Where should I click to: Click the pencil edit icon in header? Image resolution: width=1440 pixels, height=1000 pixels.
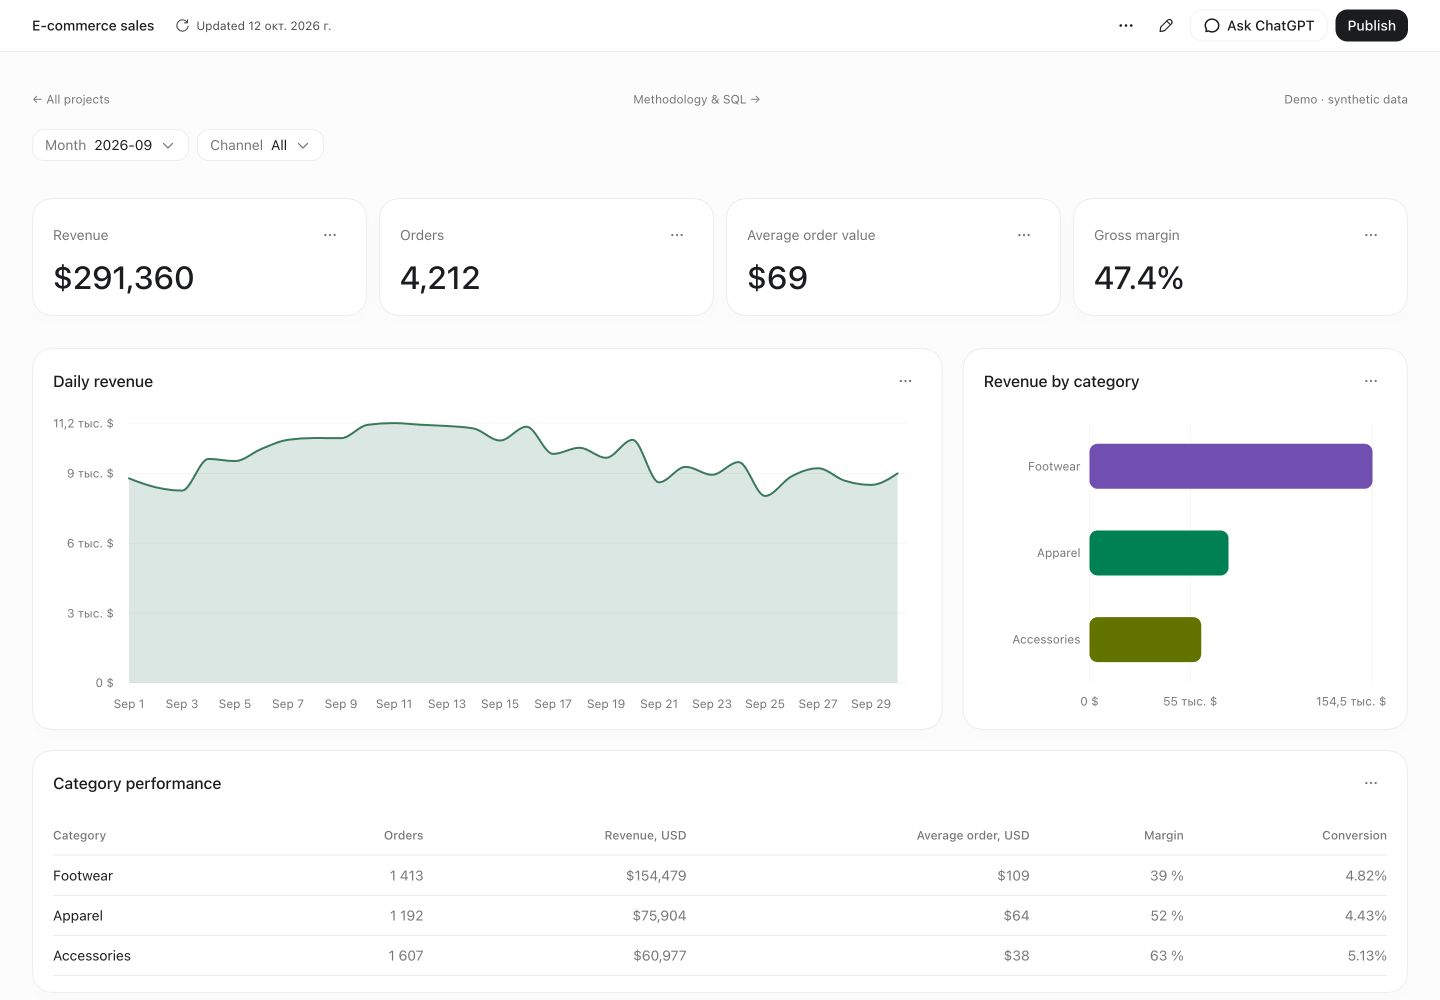[1166, 26]
